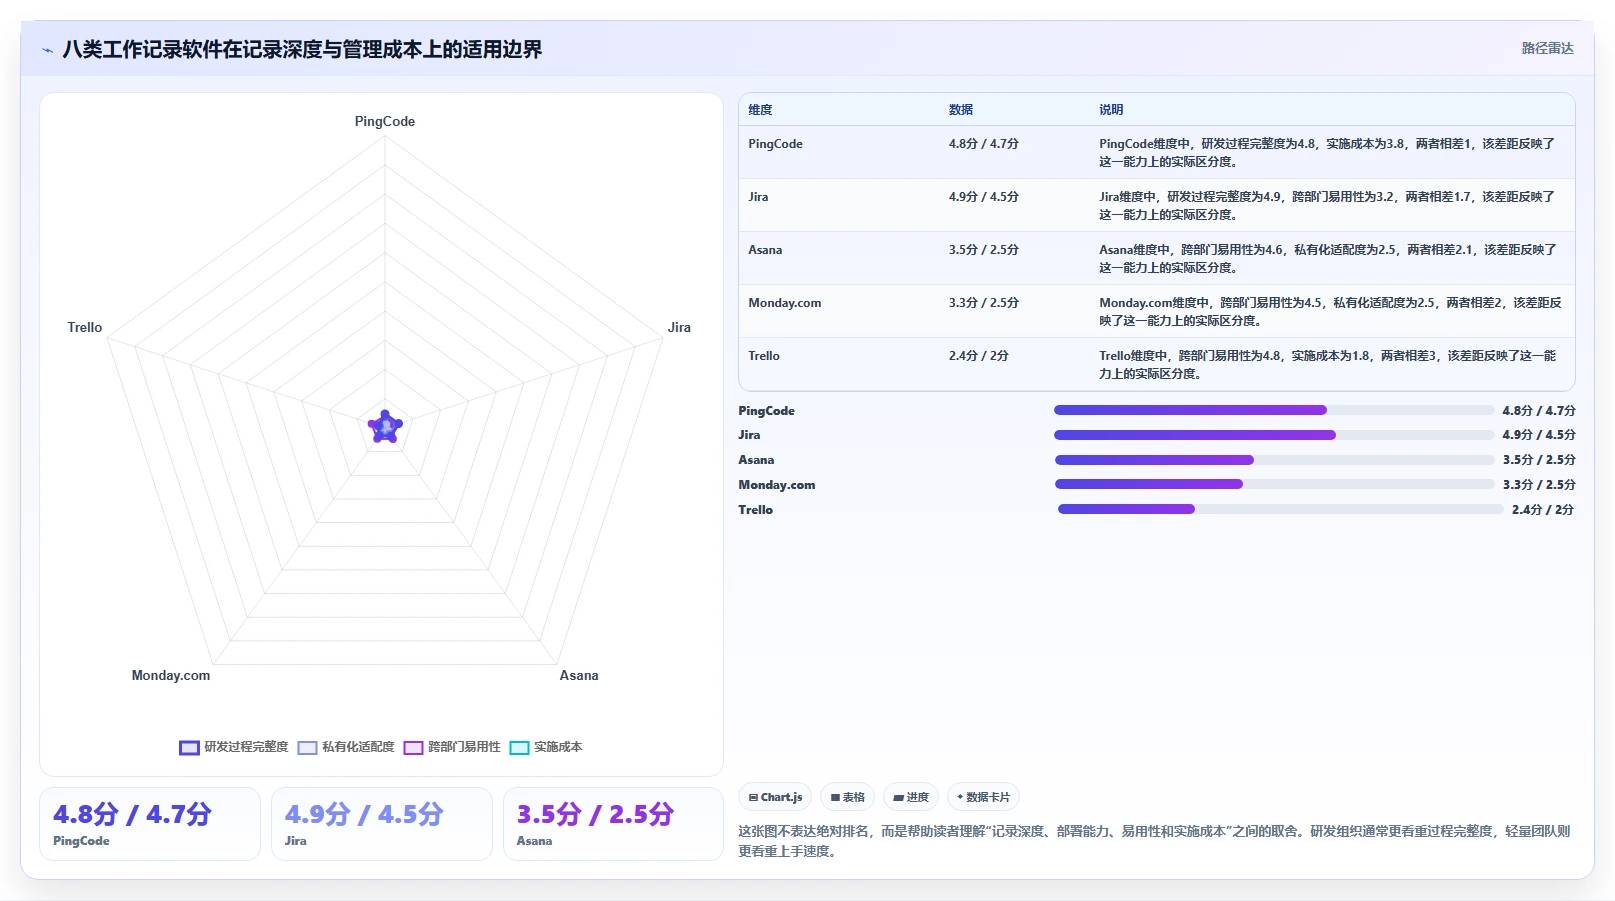Click the 数据 column header
The width and height of the screenshot is (1615, 901).
click(x=961, y=110)
